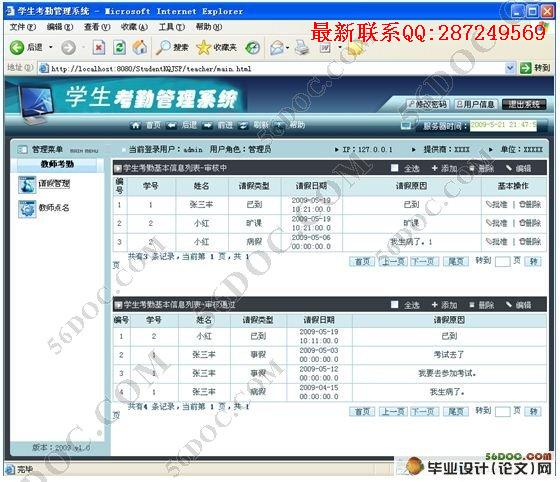This screenshot has width=560, height=482.
Task: Click 删除 for 小红 旷课 row
Action: click(530, 223)
